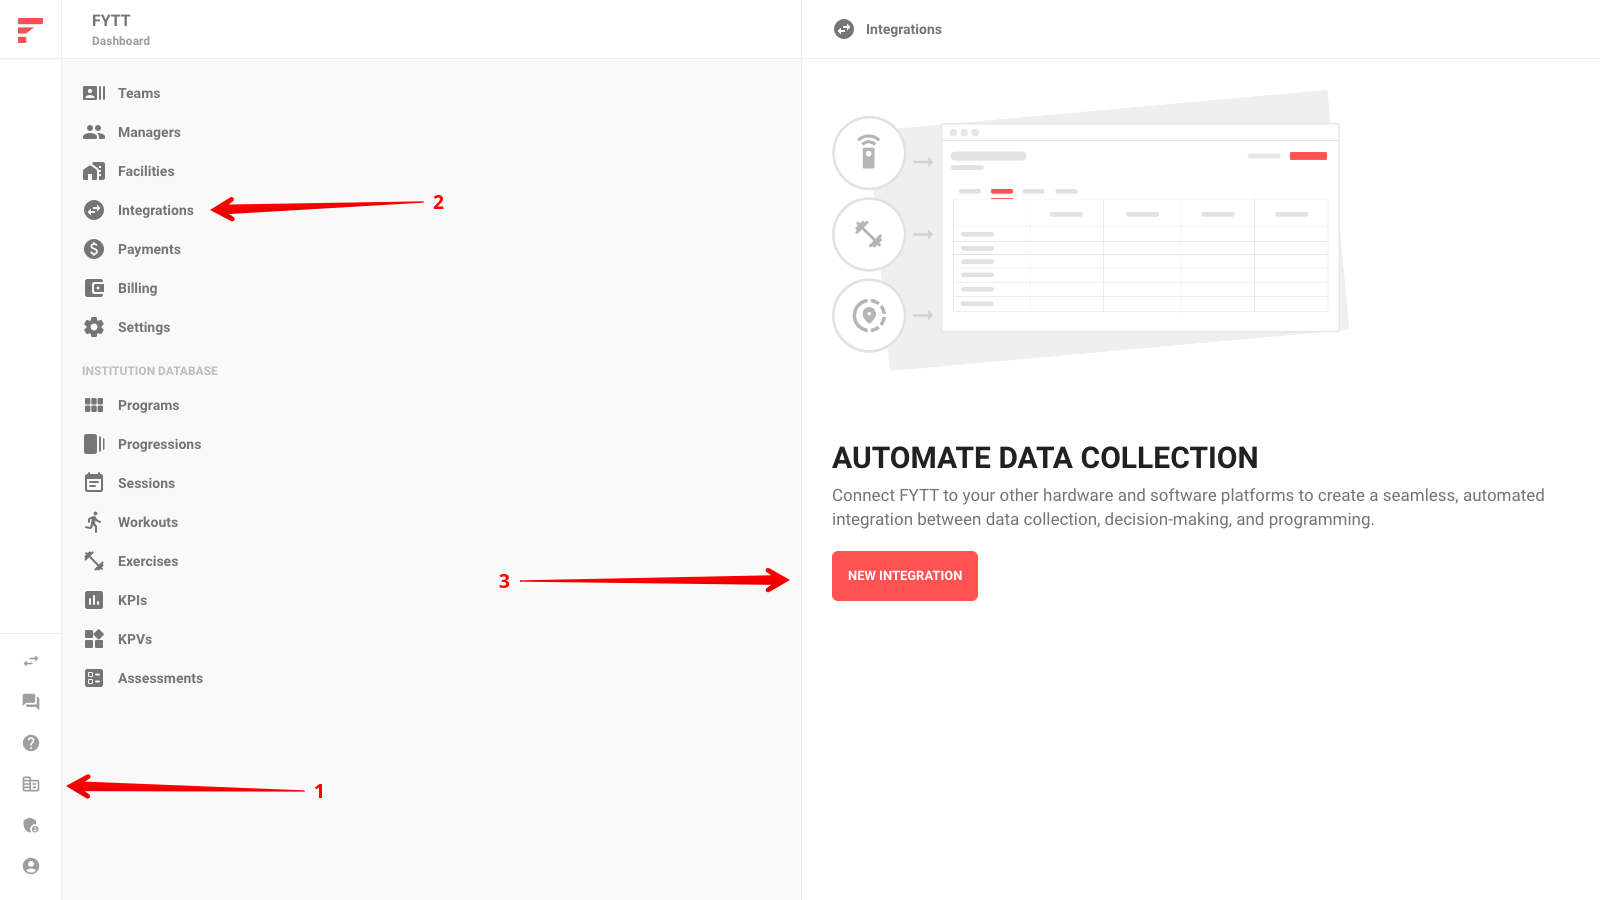Click the Managers people icon
This screenshot has height=900, width=1600.
[94, 132]
